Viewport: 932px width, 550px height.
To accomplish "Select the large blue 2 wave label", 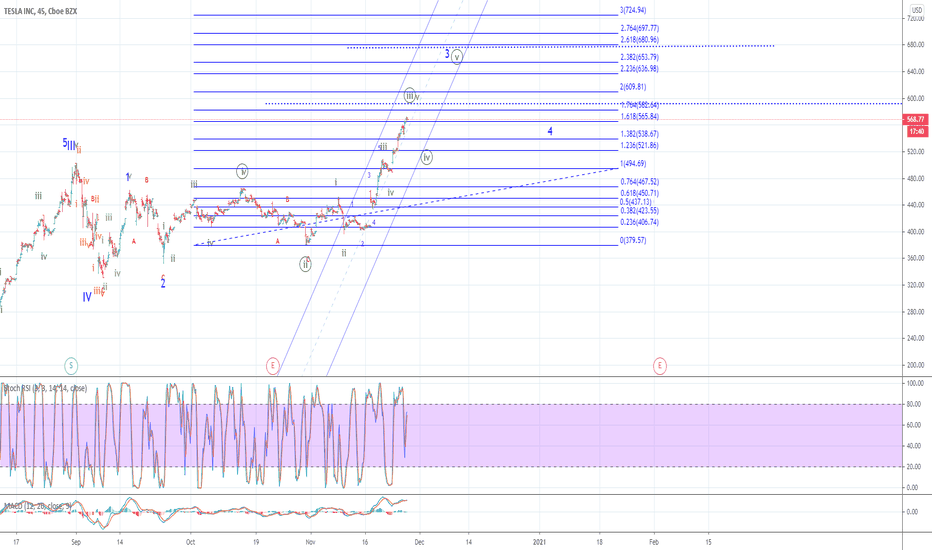I will point(163,284).
